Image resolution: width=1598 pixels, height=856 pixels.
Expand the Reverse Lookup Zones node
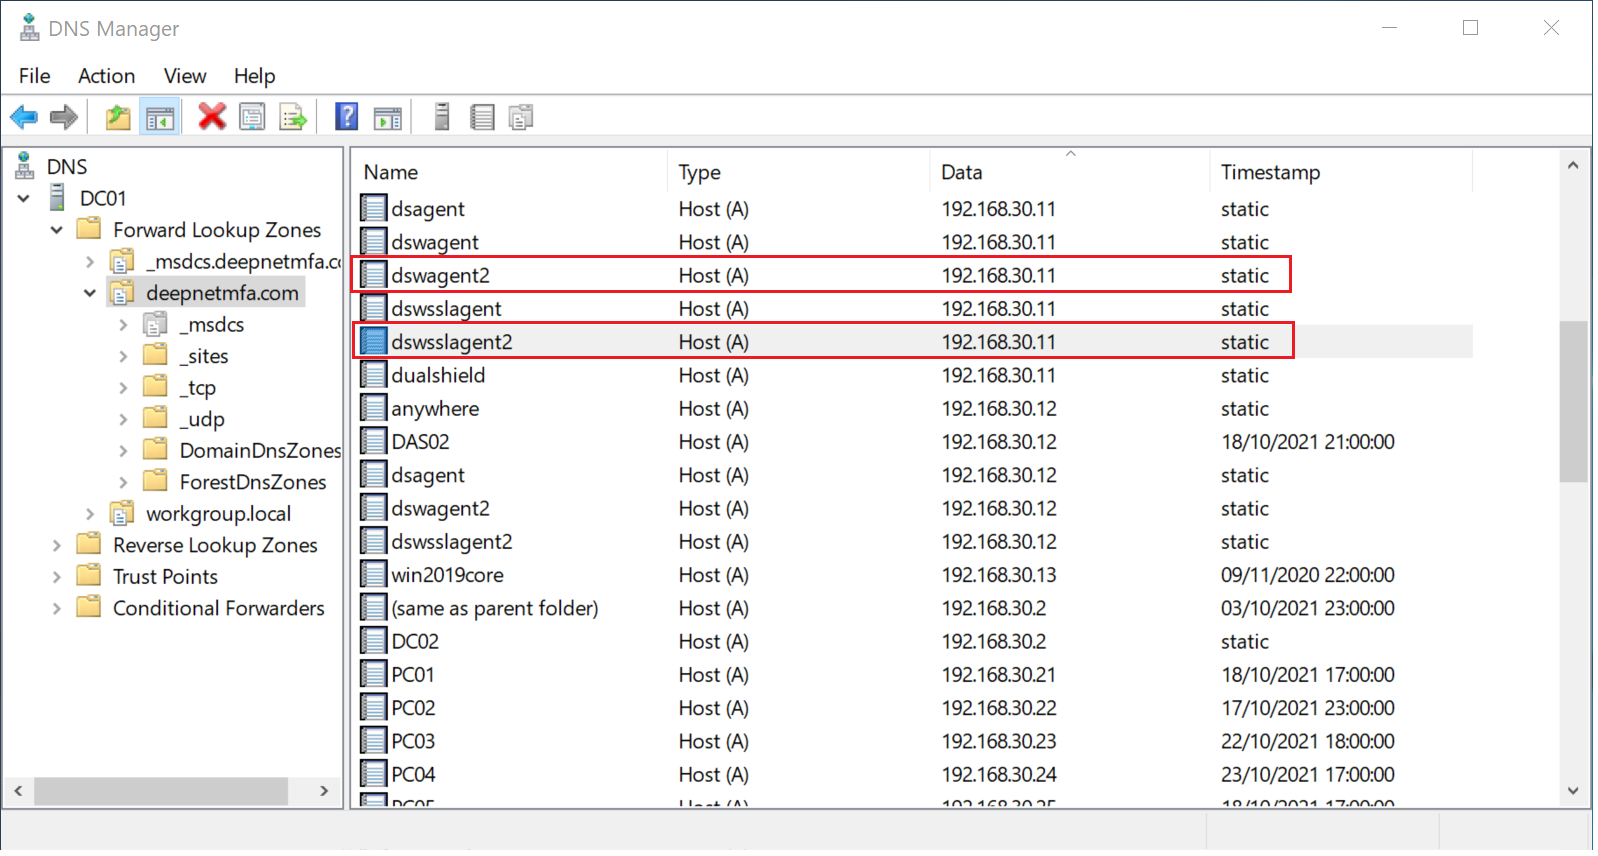point(57,546)
